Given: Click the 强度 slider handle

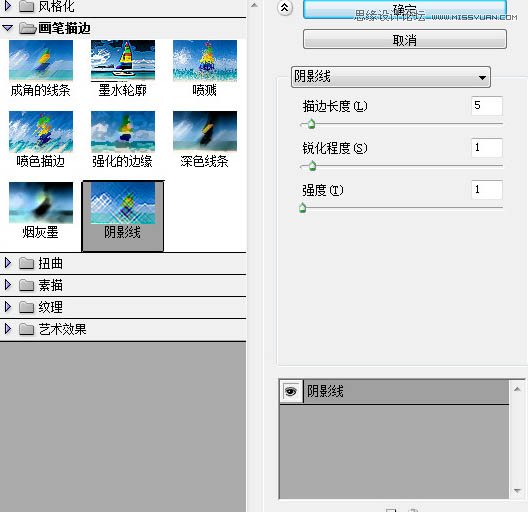Looking at the screenshot, I should [302, 208].
